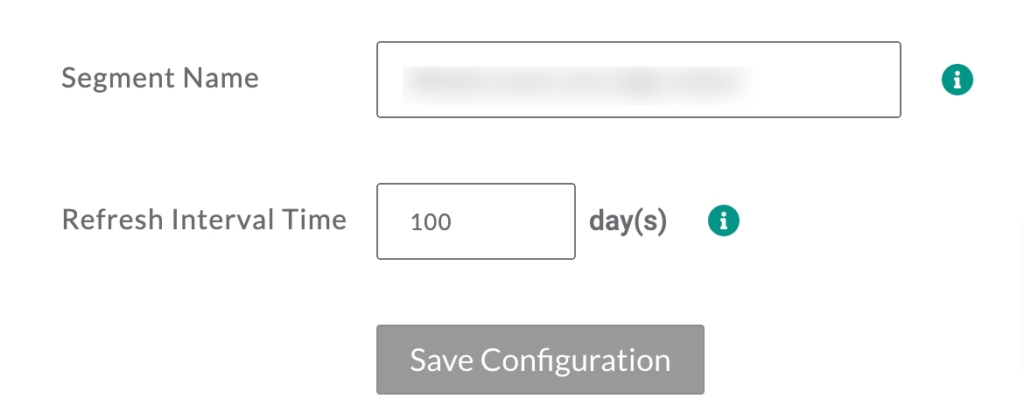Click the day(s) unit label
1024x406 pixels.
pos(628,222)
